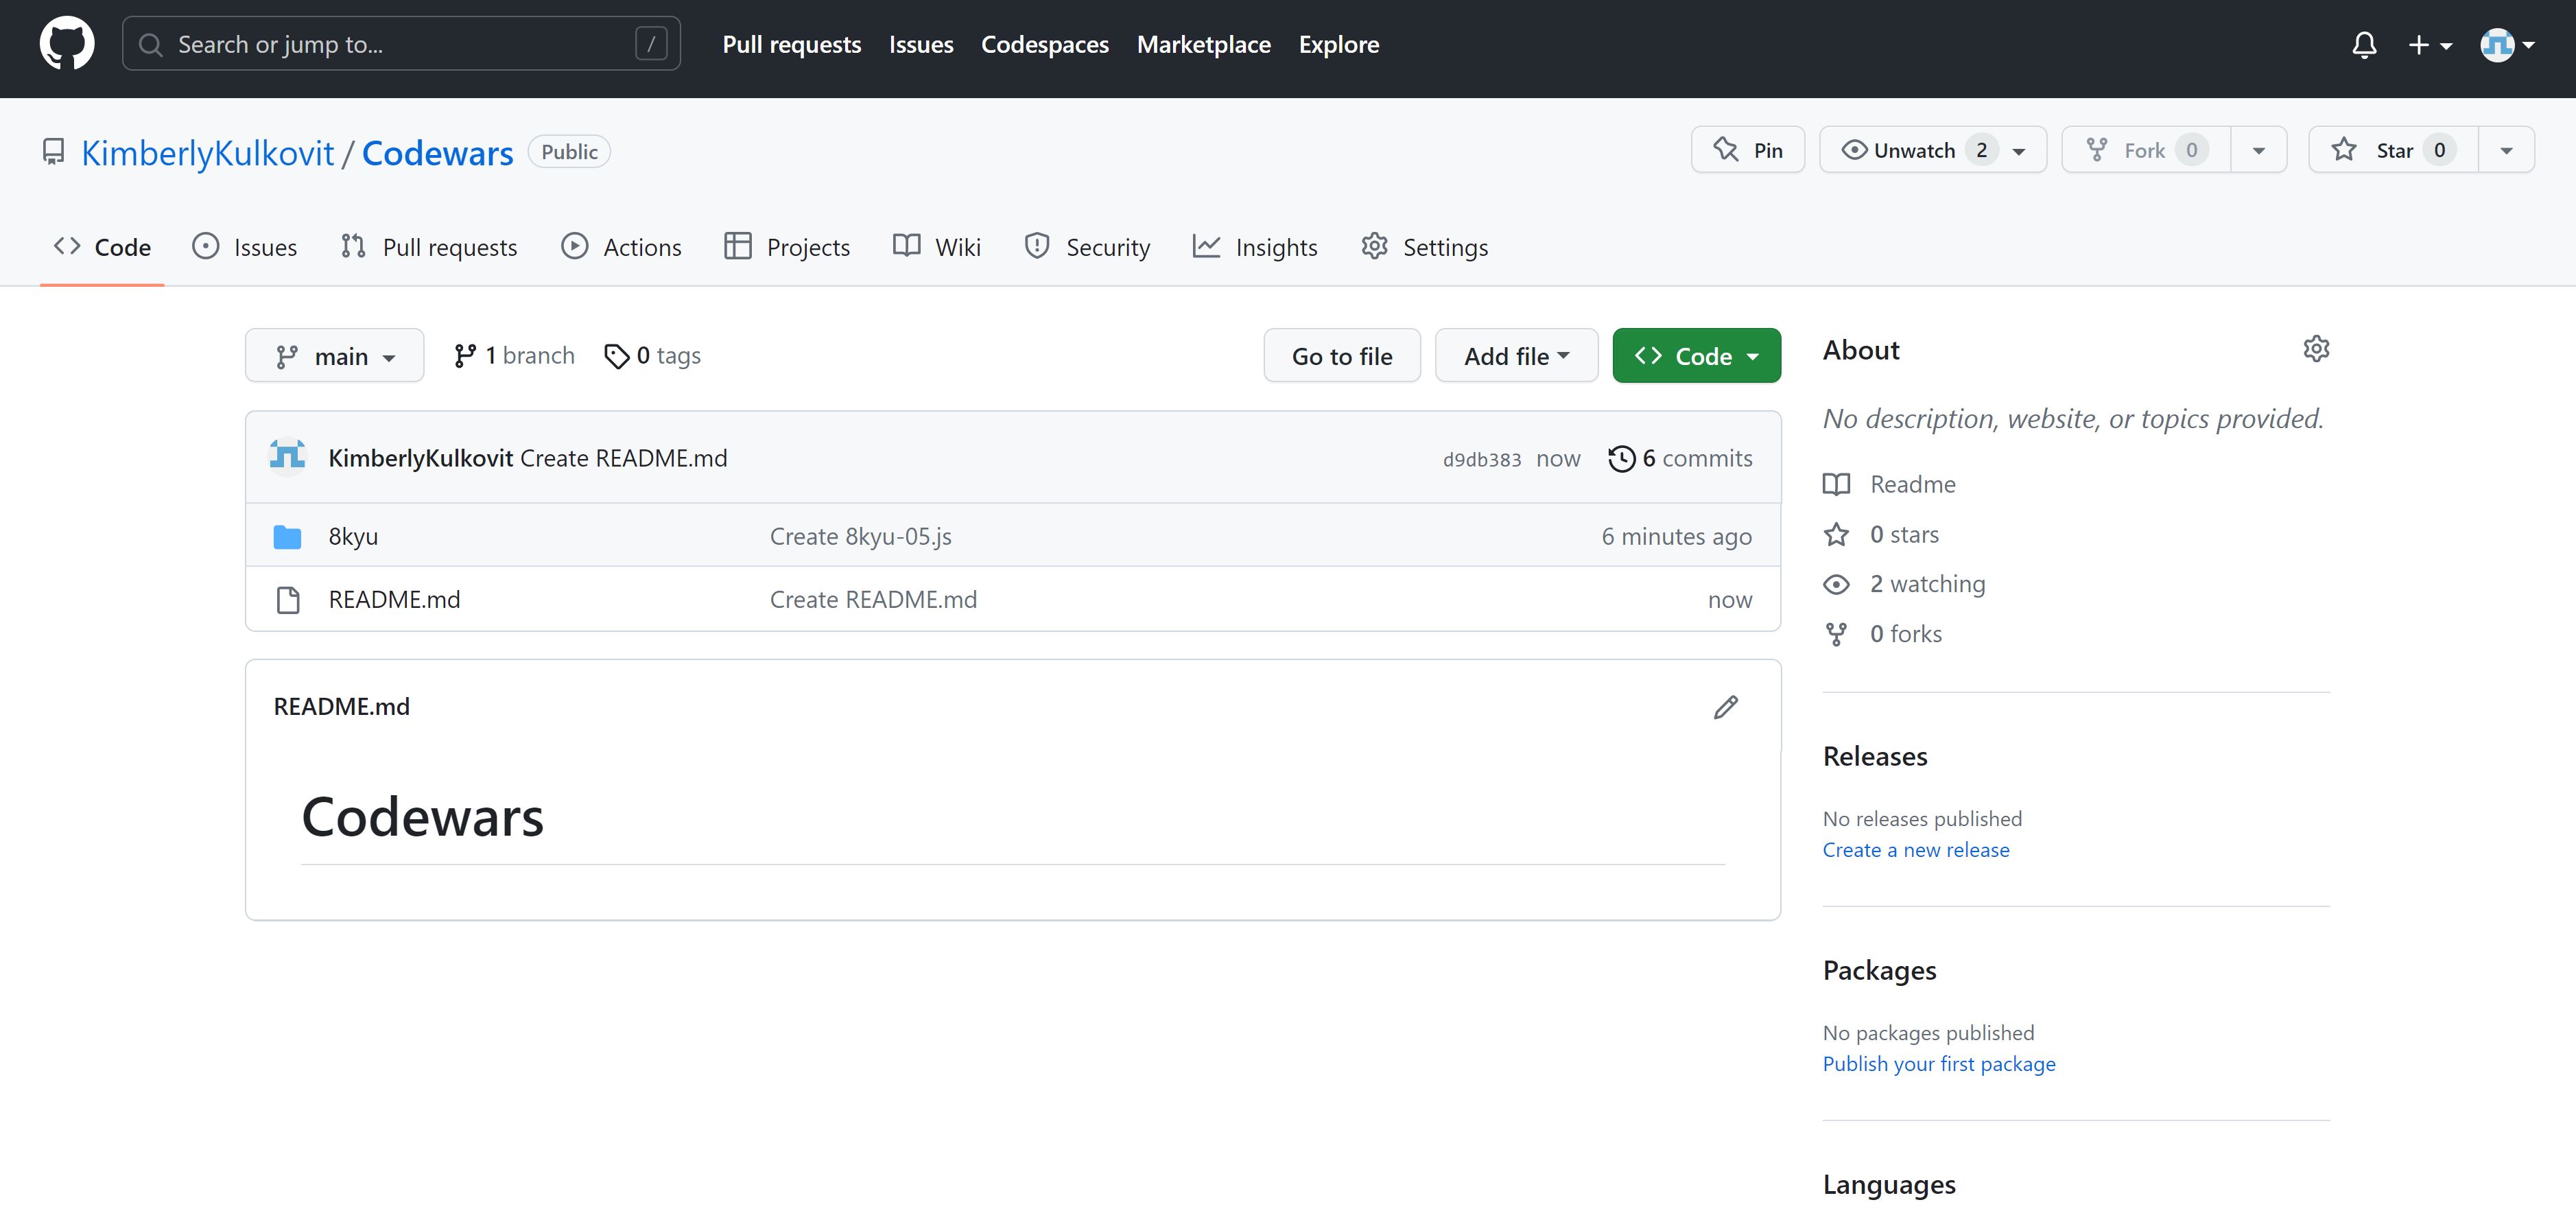This screenshot has width=2576, height=1211.
Task: Switch to the Insights tab
Action: pos(1255,247)
